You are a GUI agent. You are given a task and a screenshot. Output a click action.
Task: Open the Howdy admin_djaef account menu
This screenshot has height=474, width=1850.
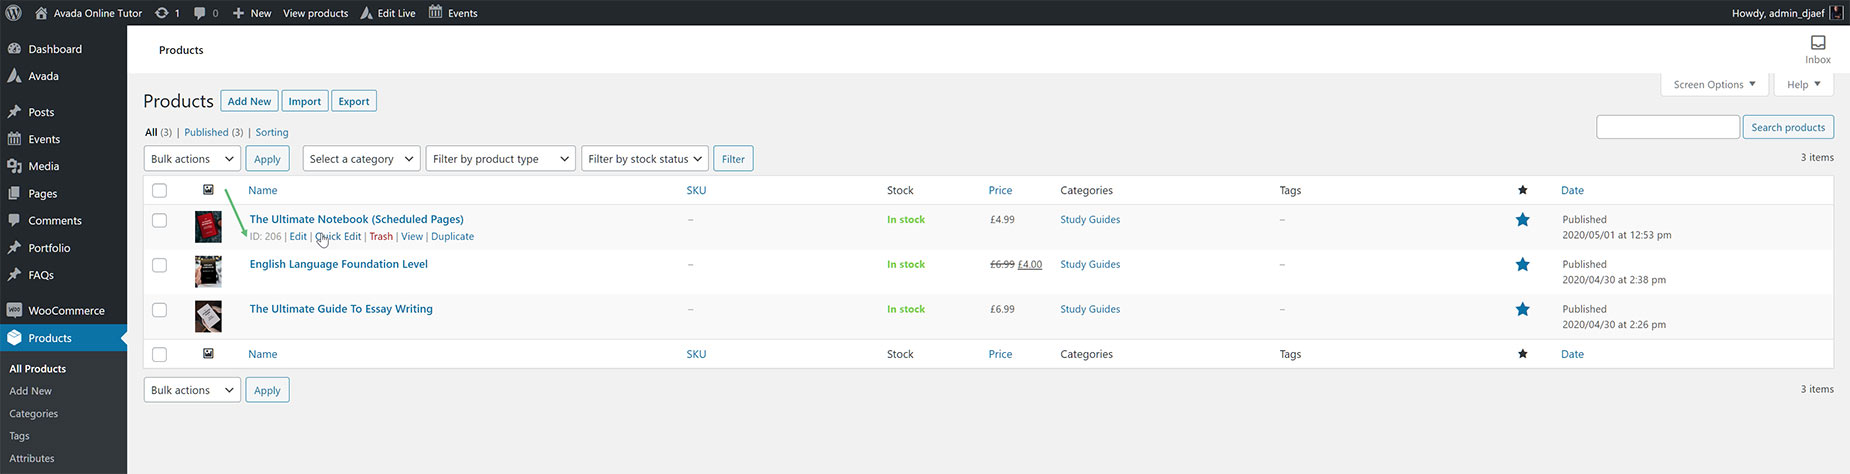click(1788, 13)
